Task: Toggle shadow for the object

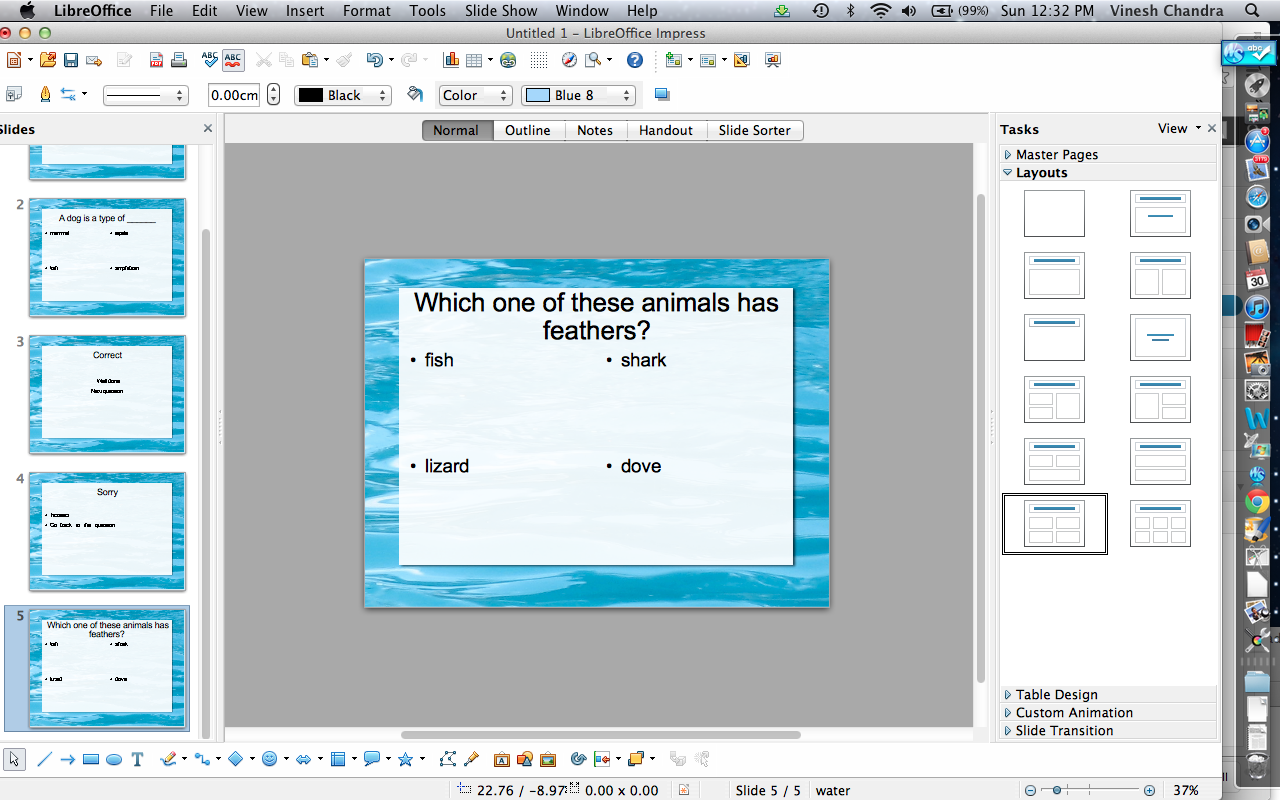Action: [x=661, y=95]
